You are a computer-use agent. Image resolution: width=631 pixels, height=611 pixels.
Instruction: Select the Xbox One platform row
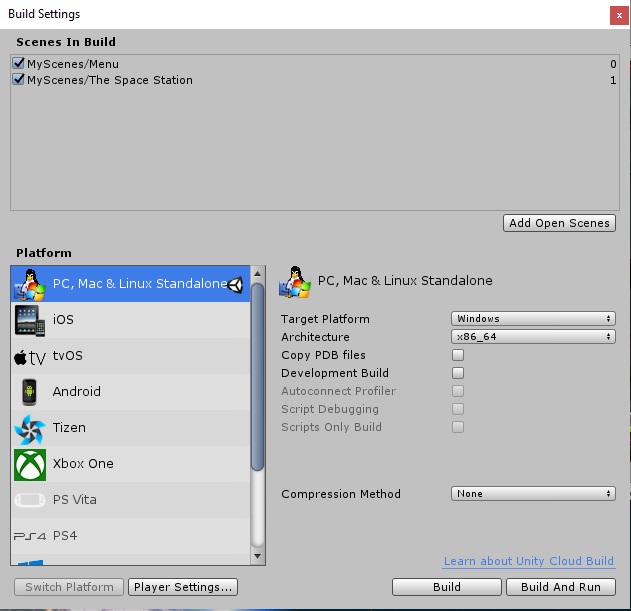click(130, 464)
